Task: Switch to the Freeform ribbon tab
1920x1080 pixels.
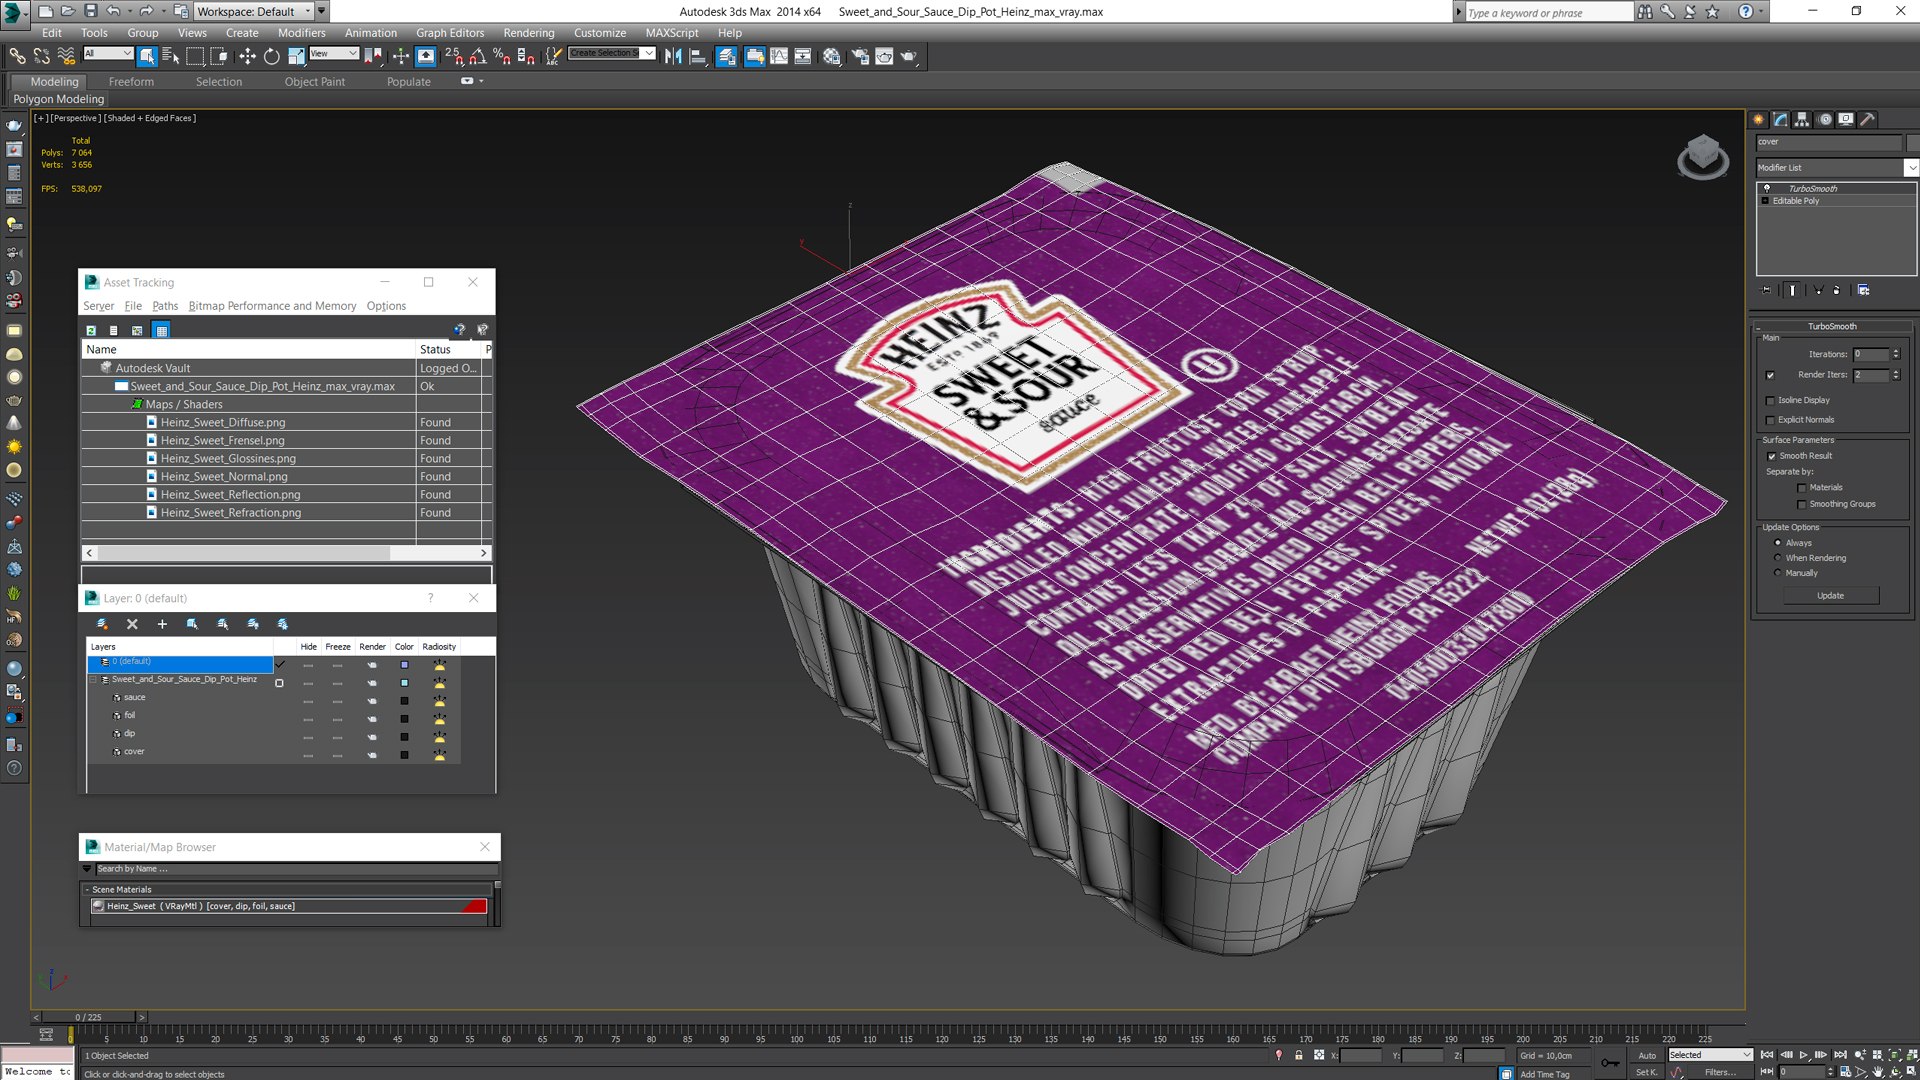Action: click(x=131, y=82)
